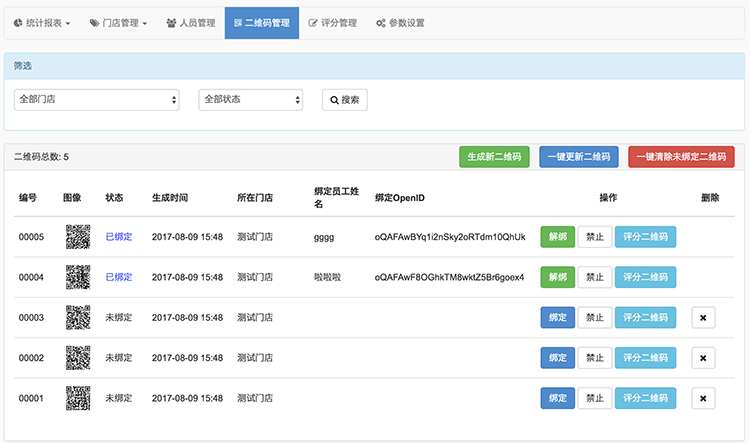Viewport: 750px width, 443px height.
Task: Click blue 一键更新二维码 button
Action: 579,157
